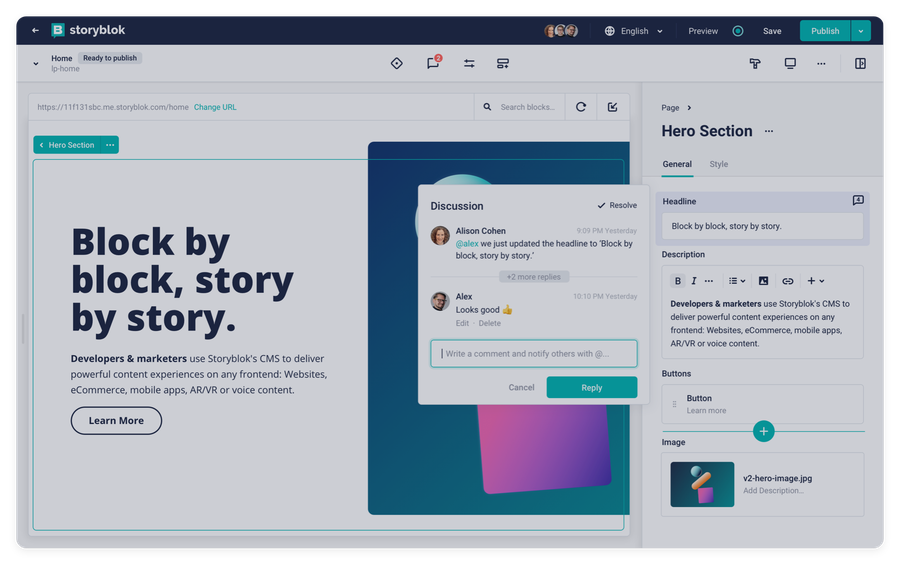900x564 pixels.
Task: Click the Ready to publish status badge
Action: 110,58
